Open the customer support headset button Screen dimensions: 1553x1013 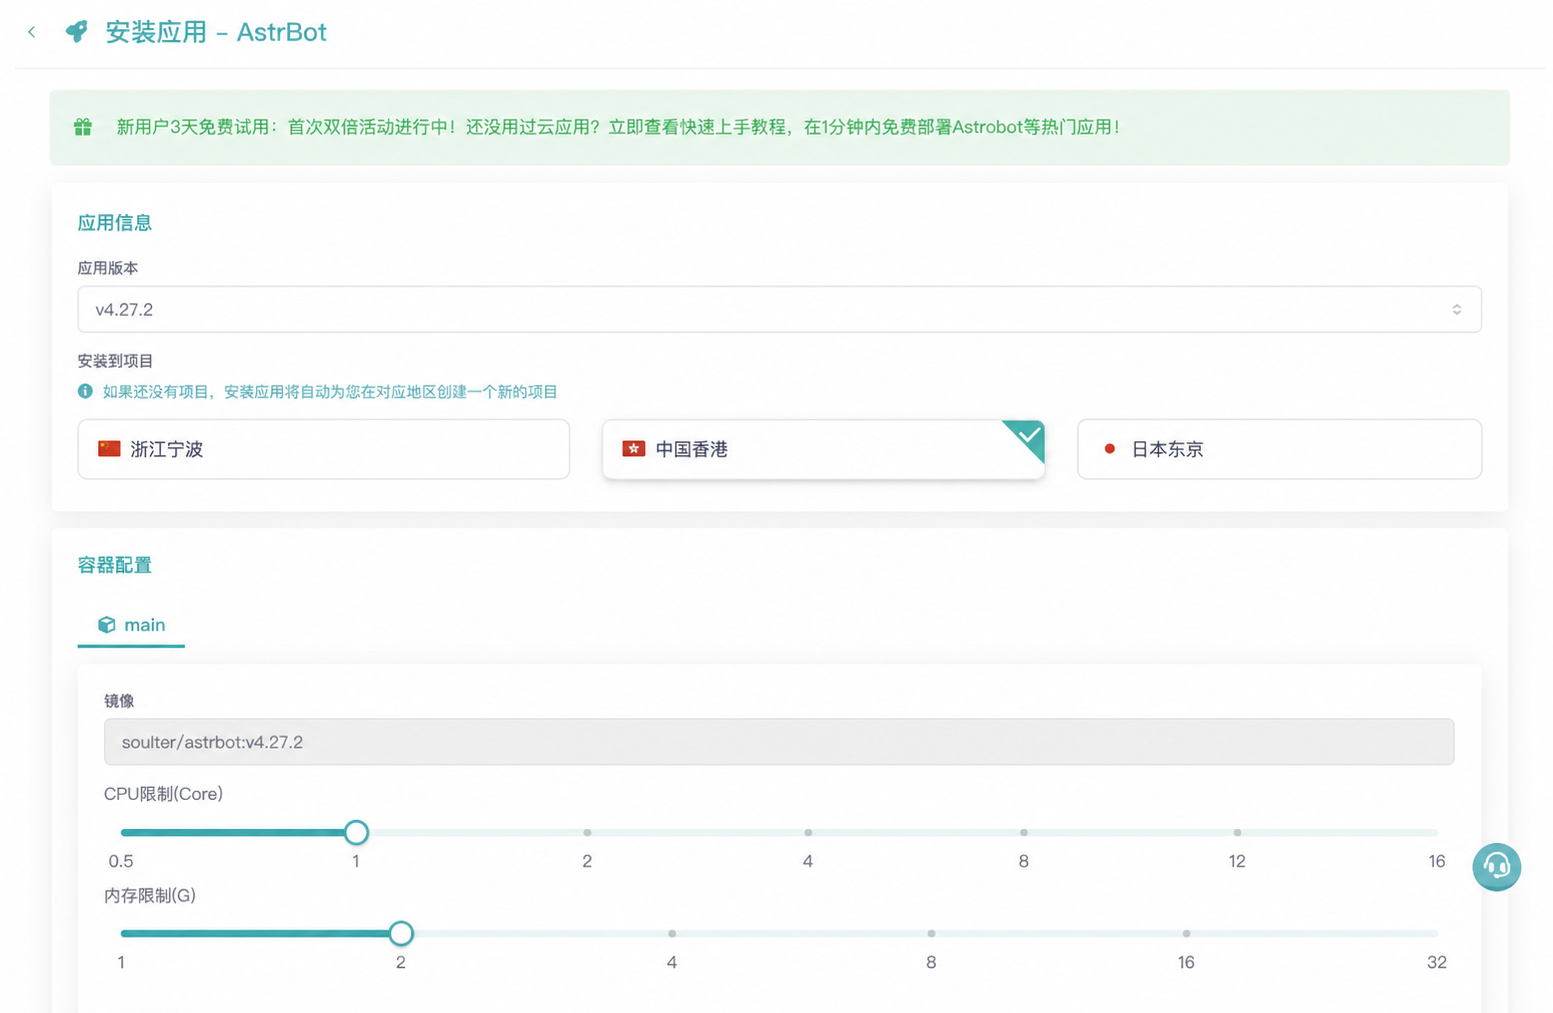(1496, 866)
